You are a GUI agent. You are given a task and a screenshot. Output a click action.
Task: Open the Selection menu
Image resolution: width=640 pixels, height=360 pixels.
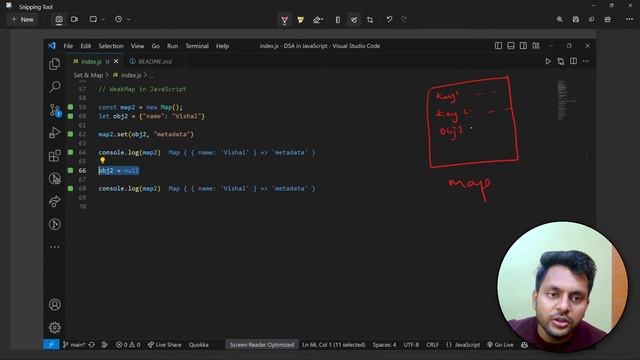pyautogui.click(x=111, y=46)
